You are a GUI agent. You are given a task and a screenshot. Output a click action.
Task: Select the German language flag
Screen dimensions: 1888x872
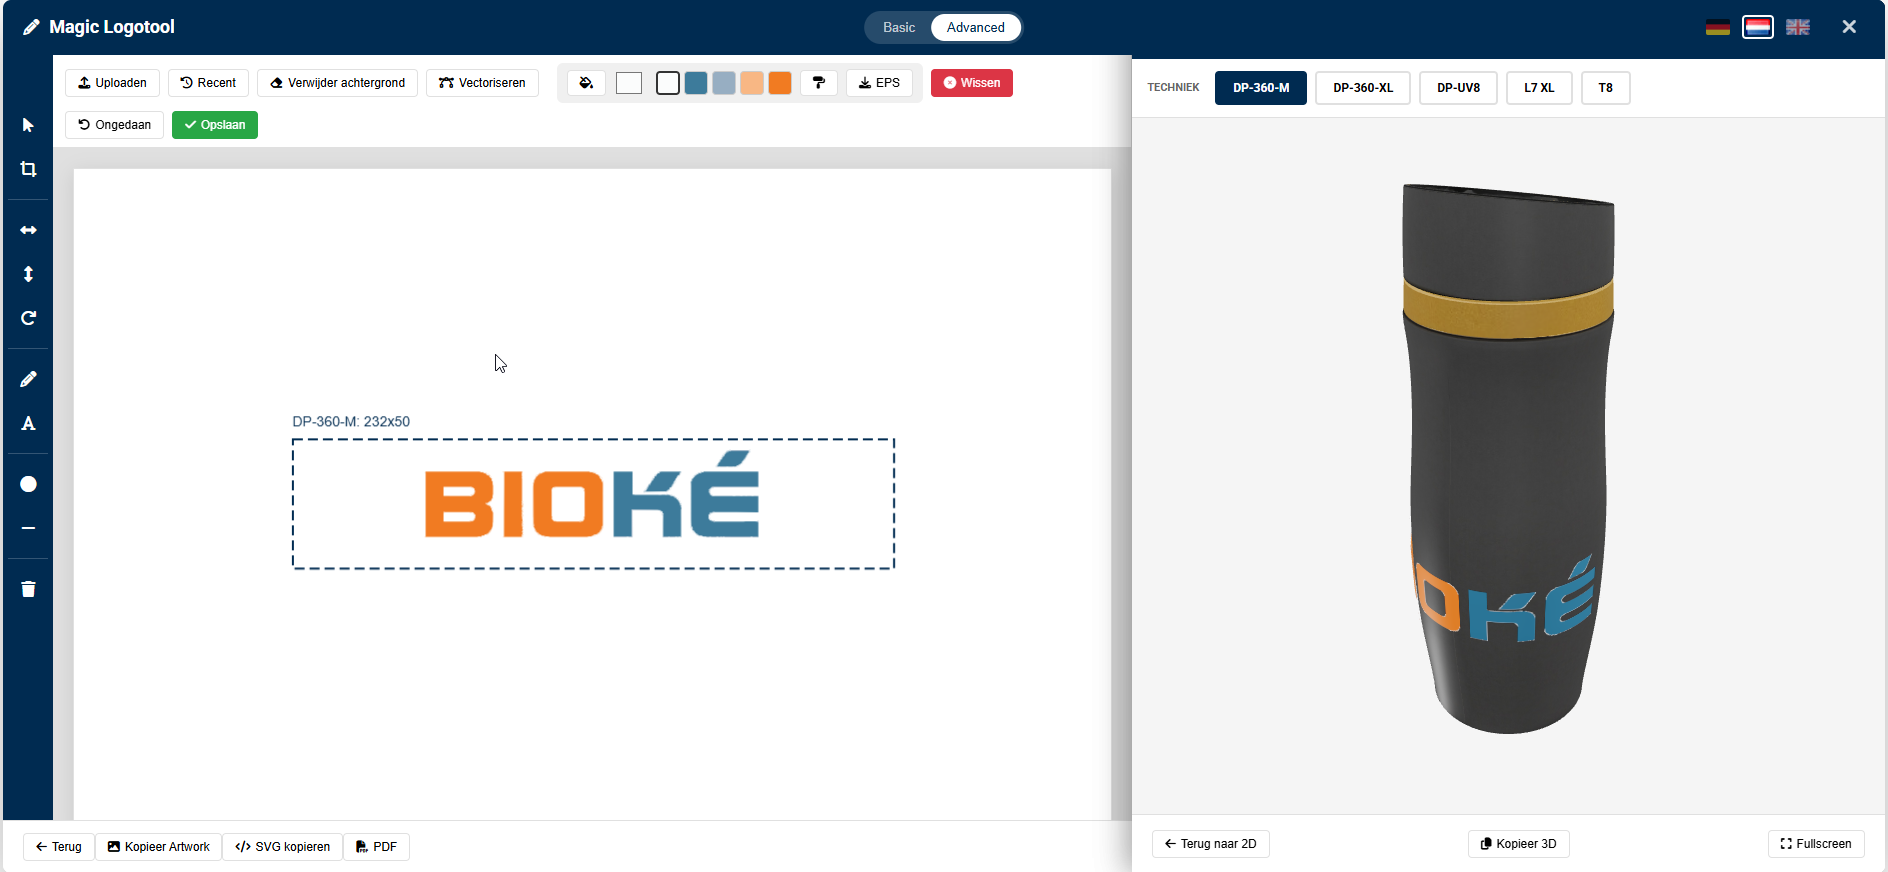tap(1717, 27)
